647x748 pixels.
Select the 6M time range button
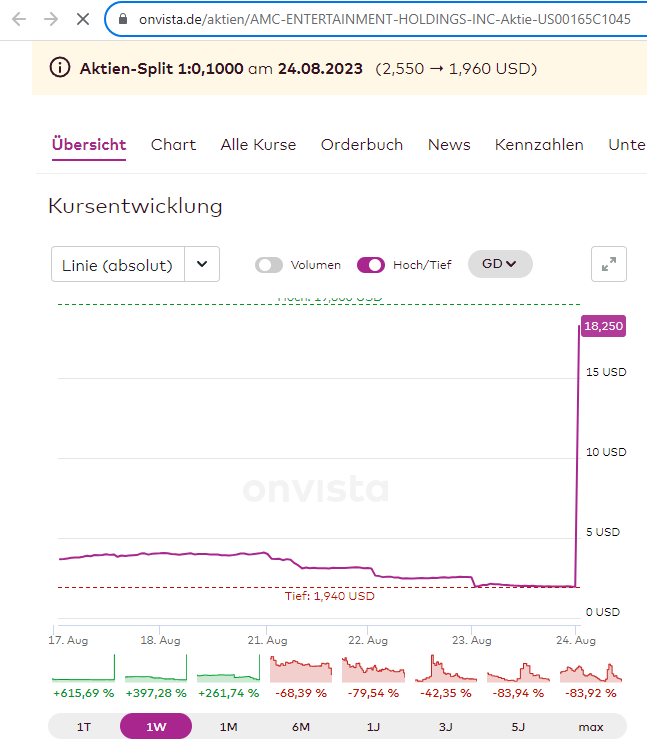[301, 727]
